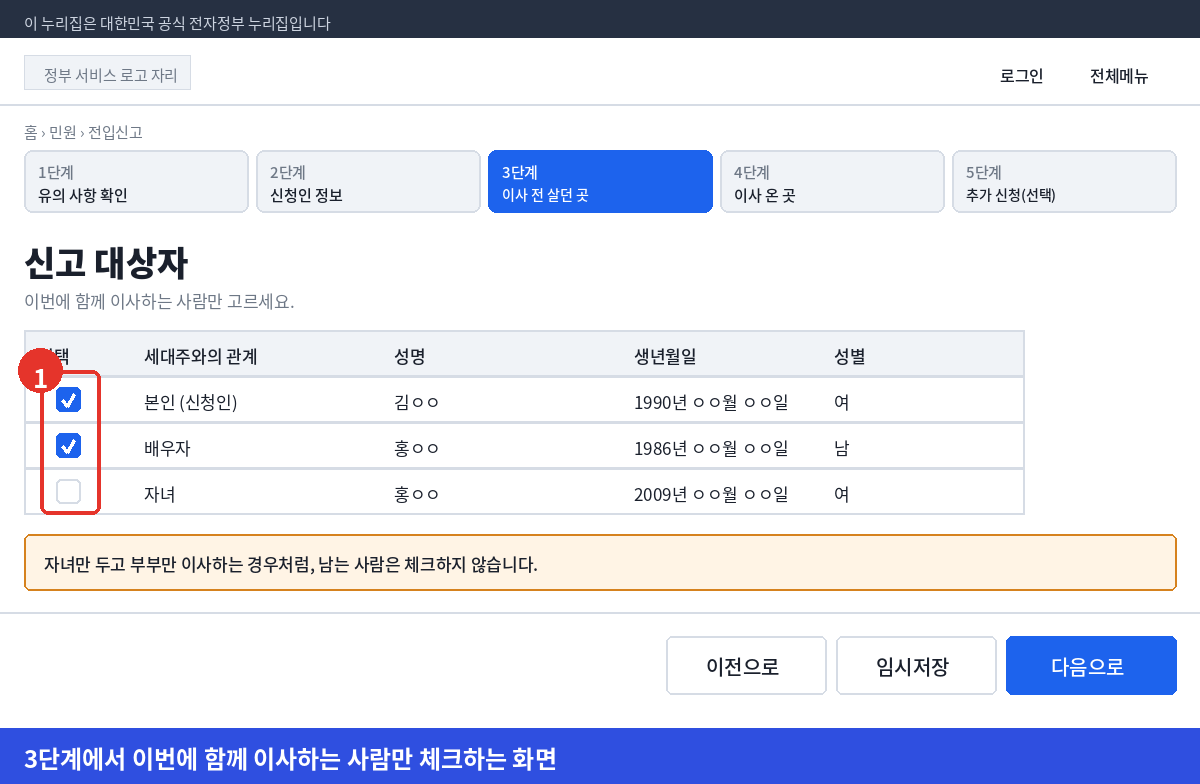Click the 세대주와의 관계 column header
Screen dimensions: 1200x784
pos(201,356)
